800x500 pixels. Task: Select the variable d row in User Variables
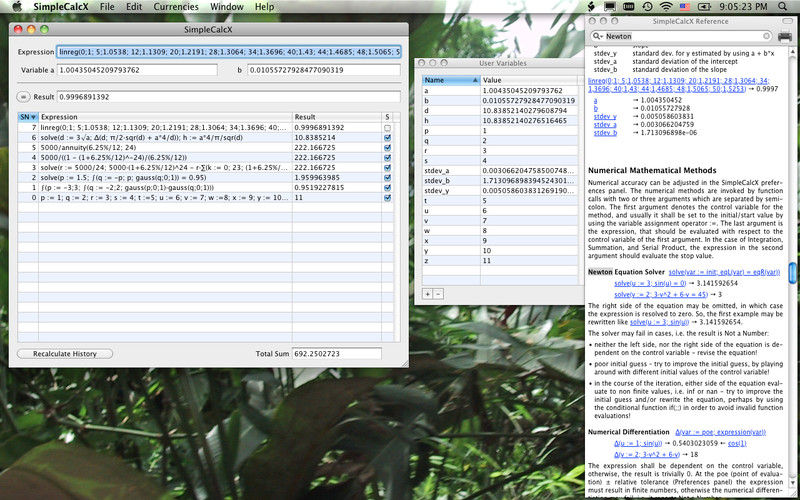[500, 110]
